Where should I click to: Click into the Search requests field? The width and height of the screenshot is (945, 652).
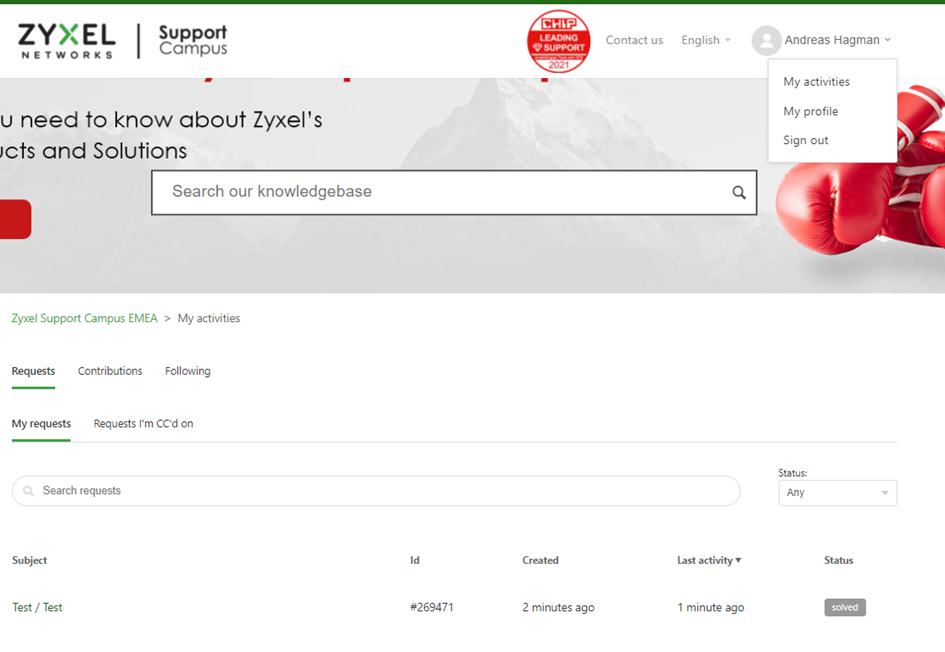(376, 491)
